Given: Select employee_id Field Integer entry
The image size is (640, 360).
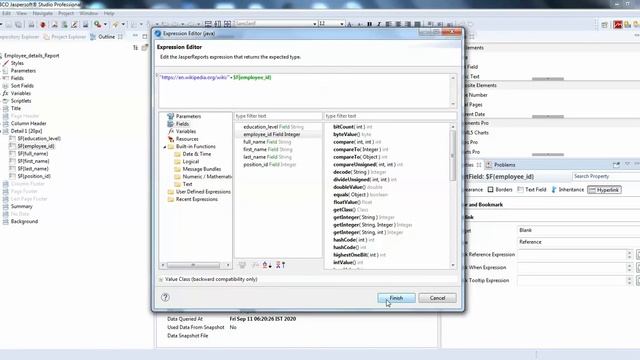Looking at the screenshot, I should point(272,134).
